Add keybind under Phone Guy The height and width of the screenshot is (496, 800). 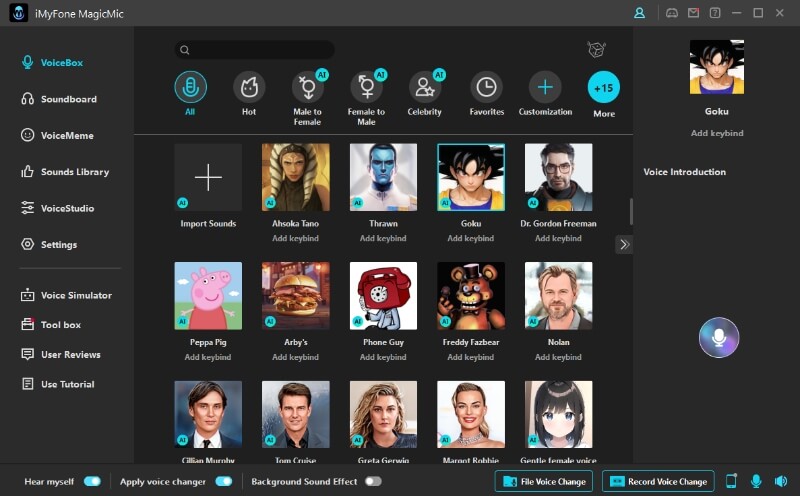(383, 357)
